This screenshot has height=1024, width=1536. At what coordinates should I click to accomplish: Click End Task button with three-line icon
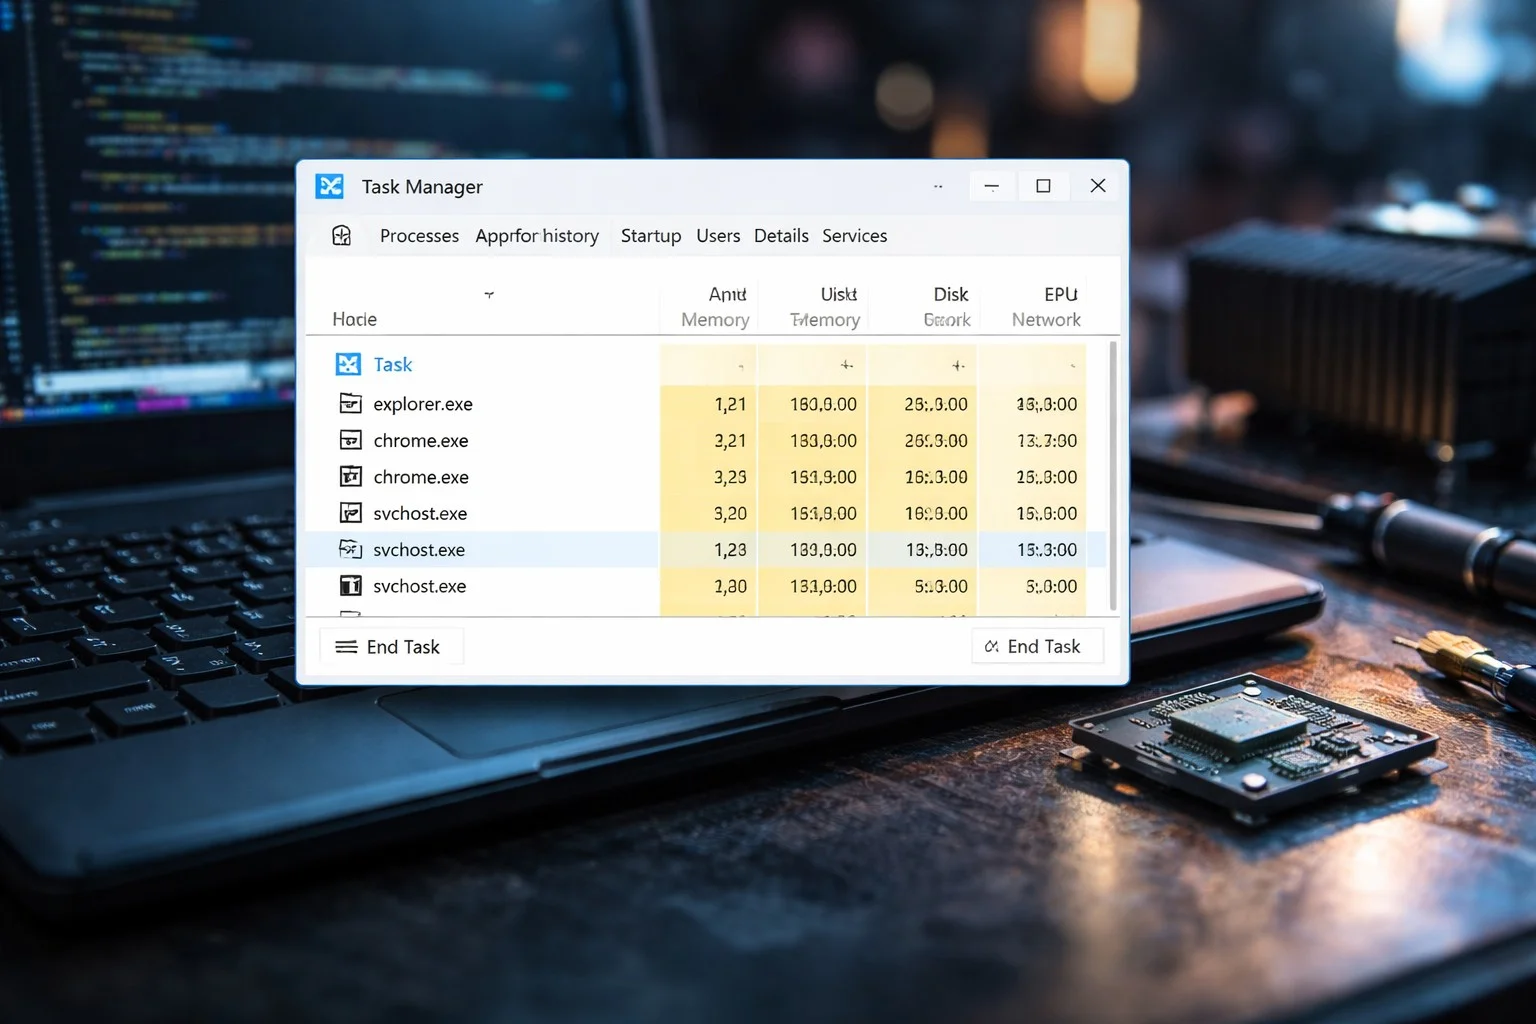(390, 647)
